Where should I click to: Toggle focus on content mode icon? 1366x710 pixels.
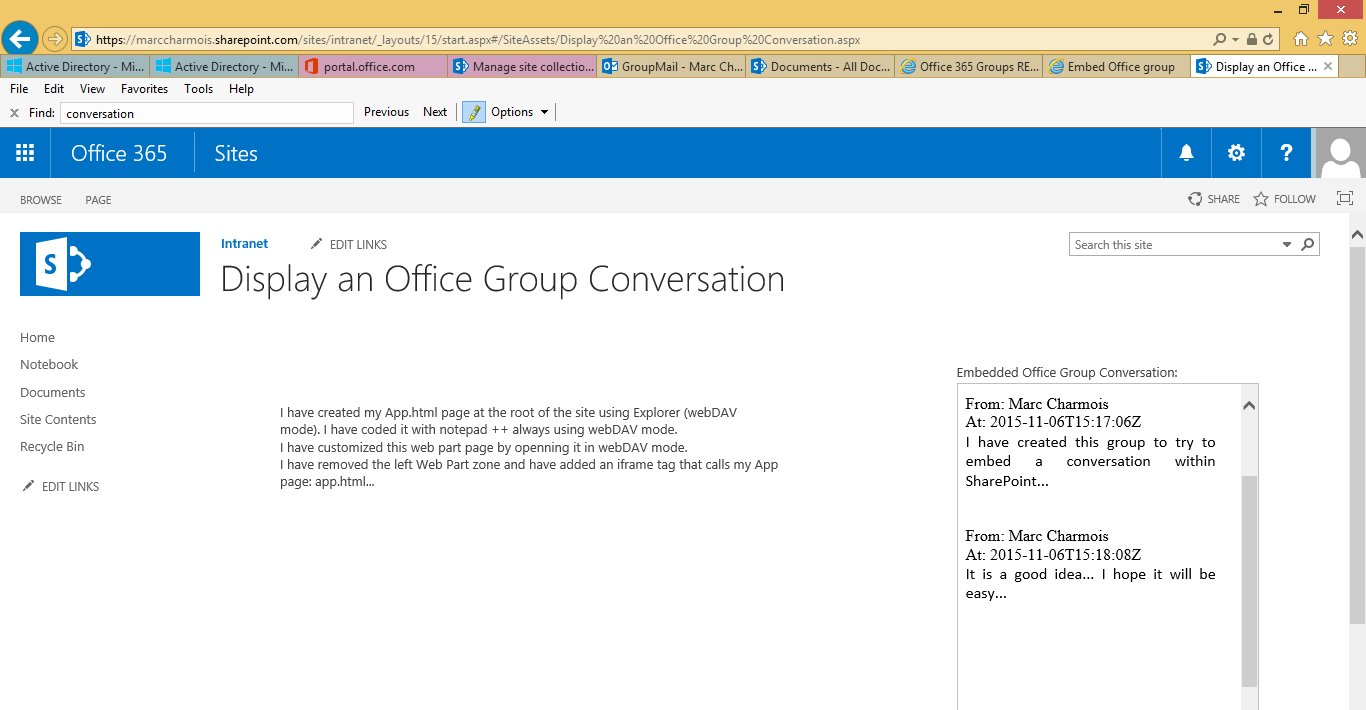1345,199
